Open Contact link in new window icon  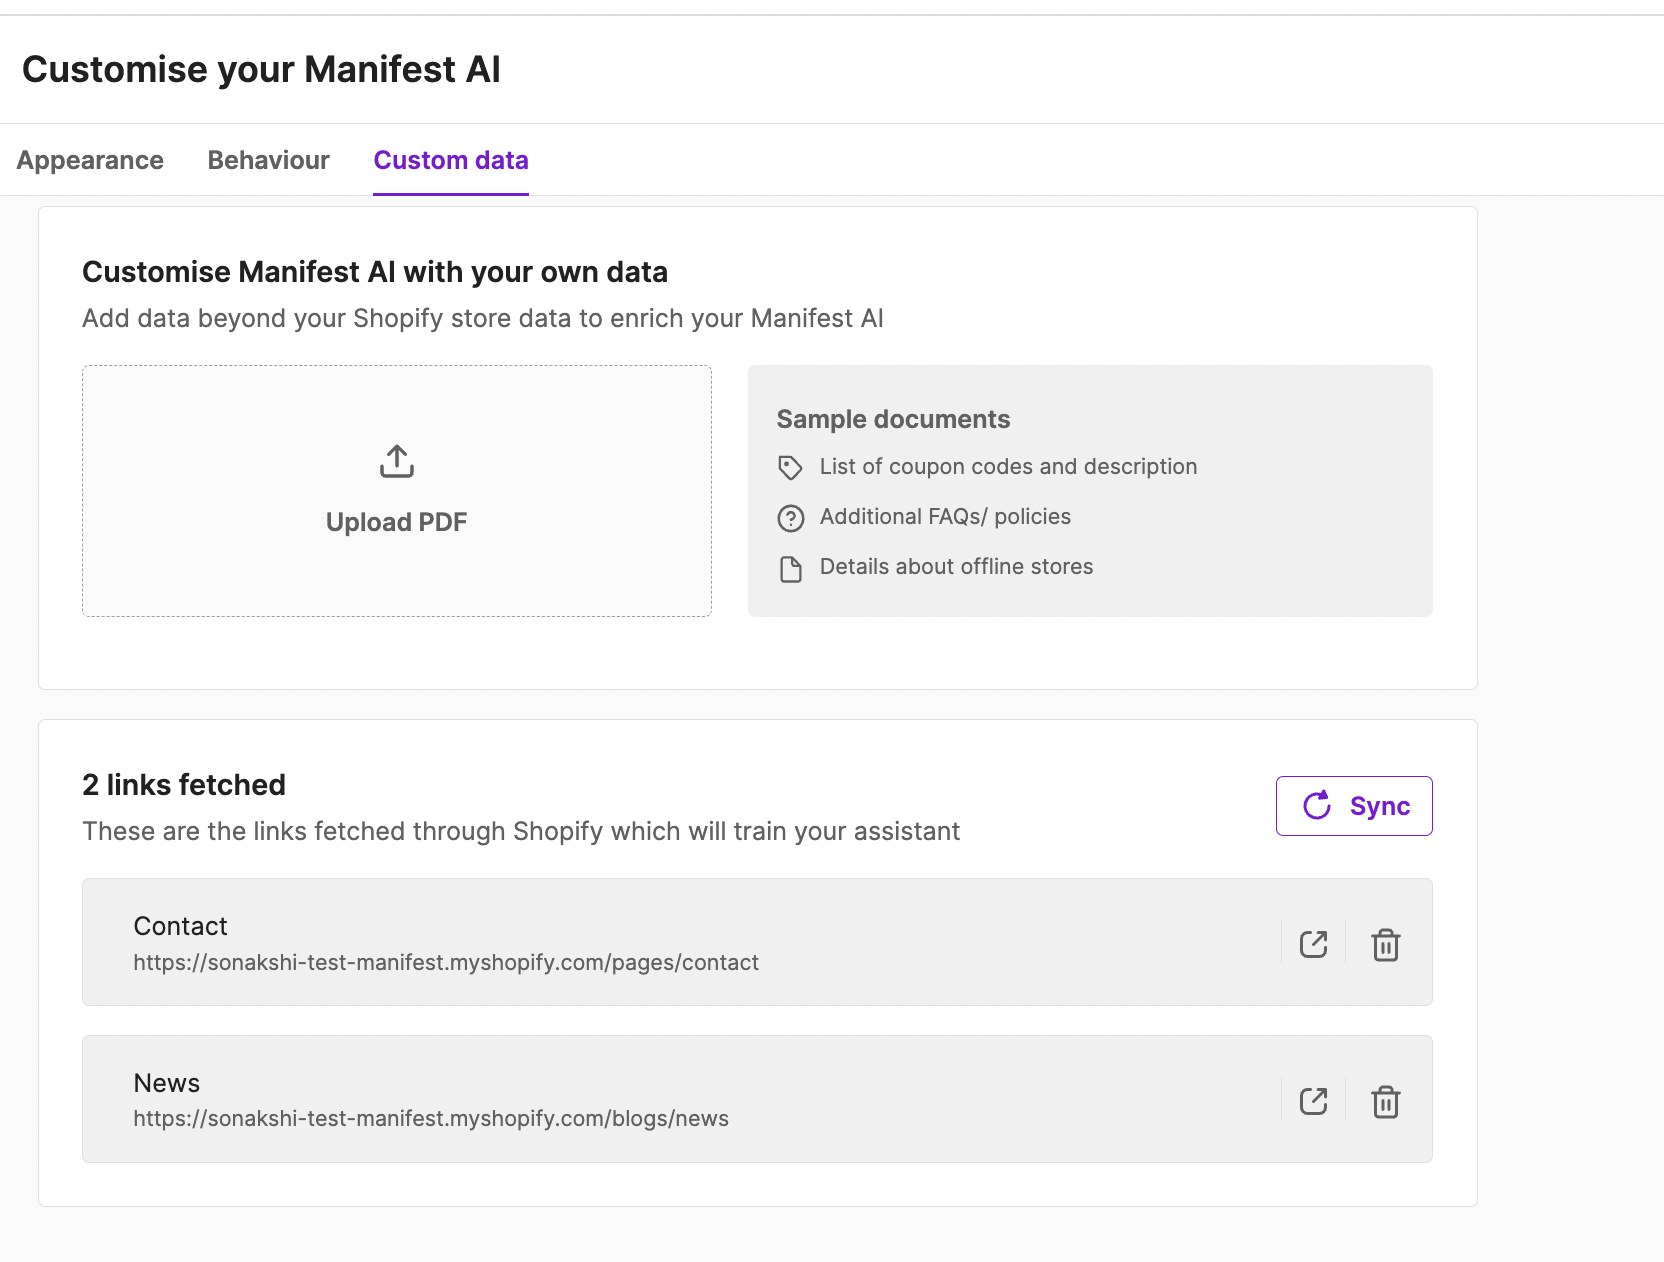(1313, 944)
